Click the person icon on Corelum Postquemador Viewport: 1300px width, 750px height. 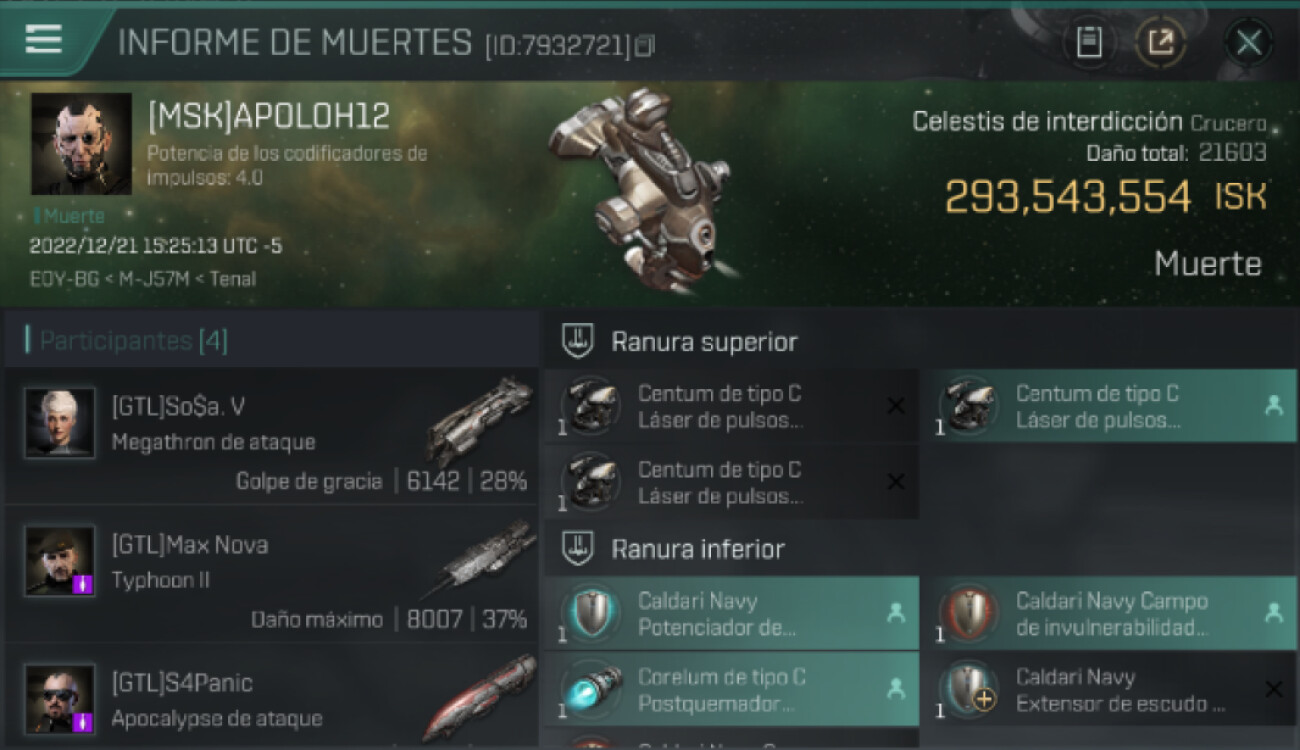[x=895, y=688]
